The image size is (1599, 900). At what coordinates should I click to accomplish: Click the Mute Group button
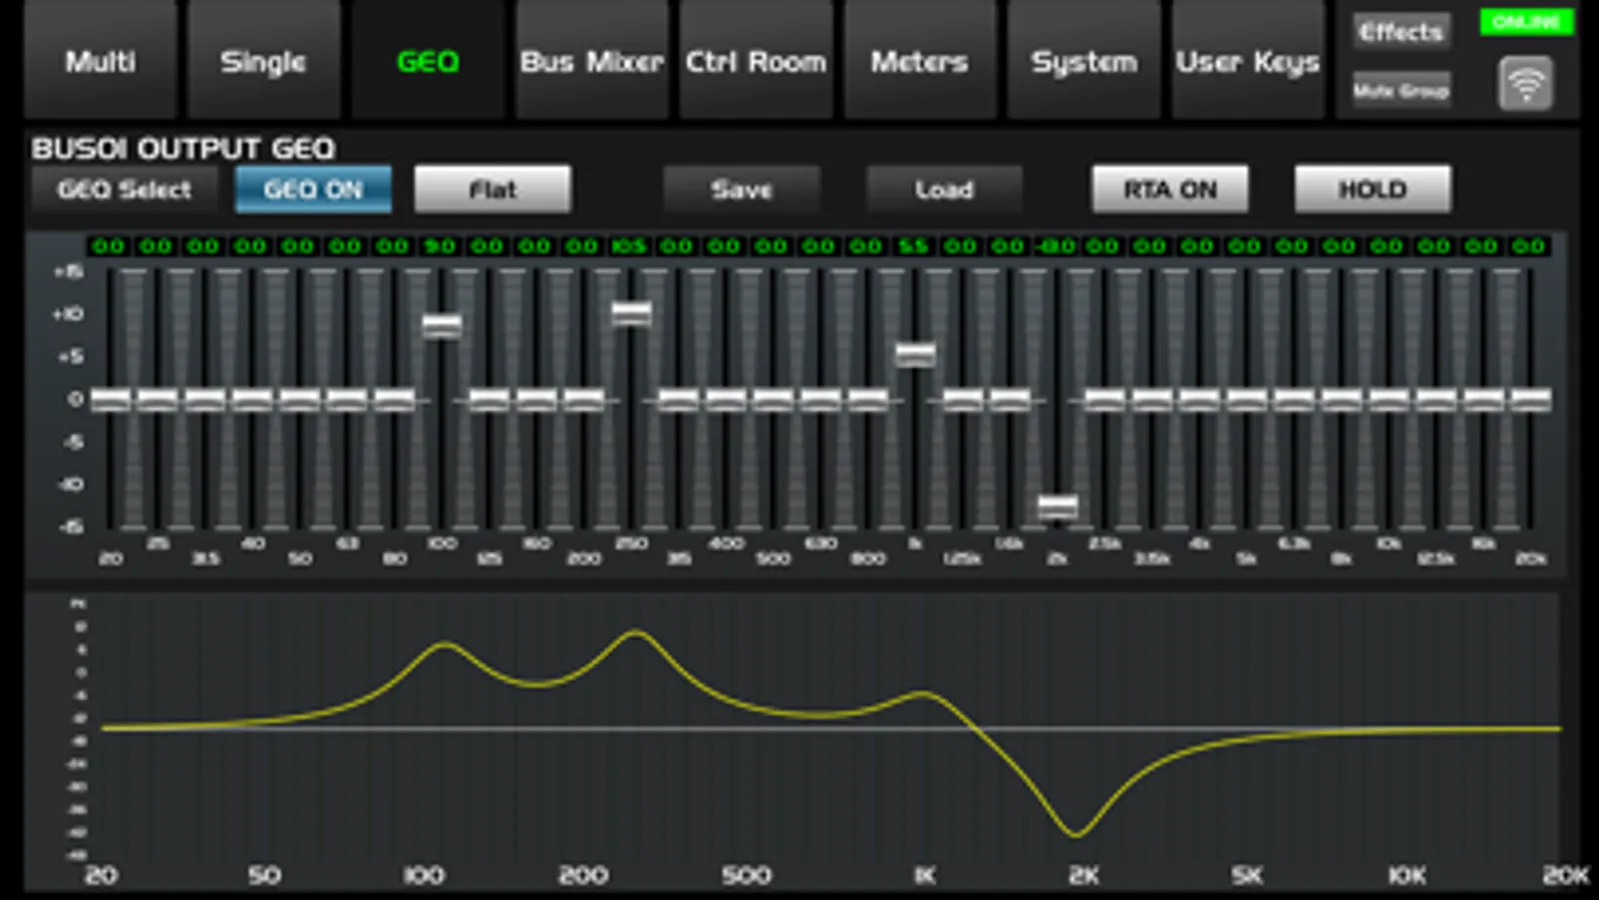1401,90
